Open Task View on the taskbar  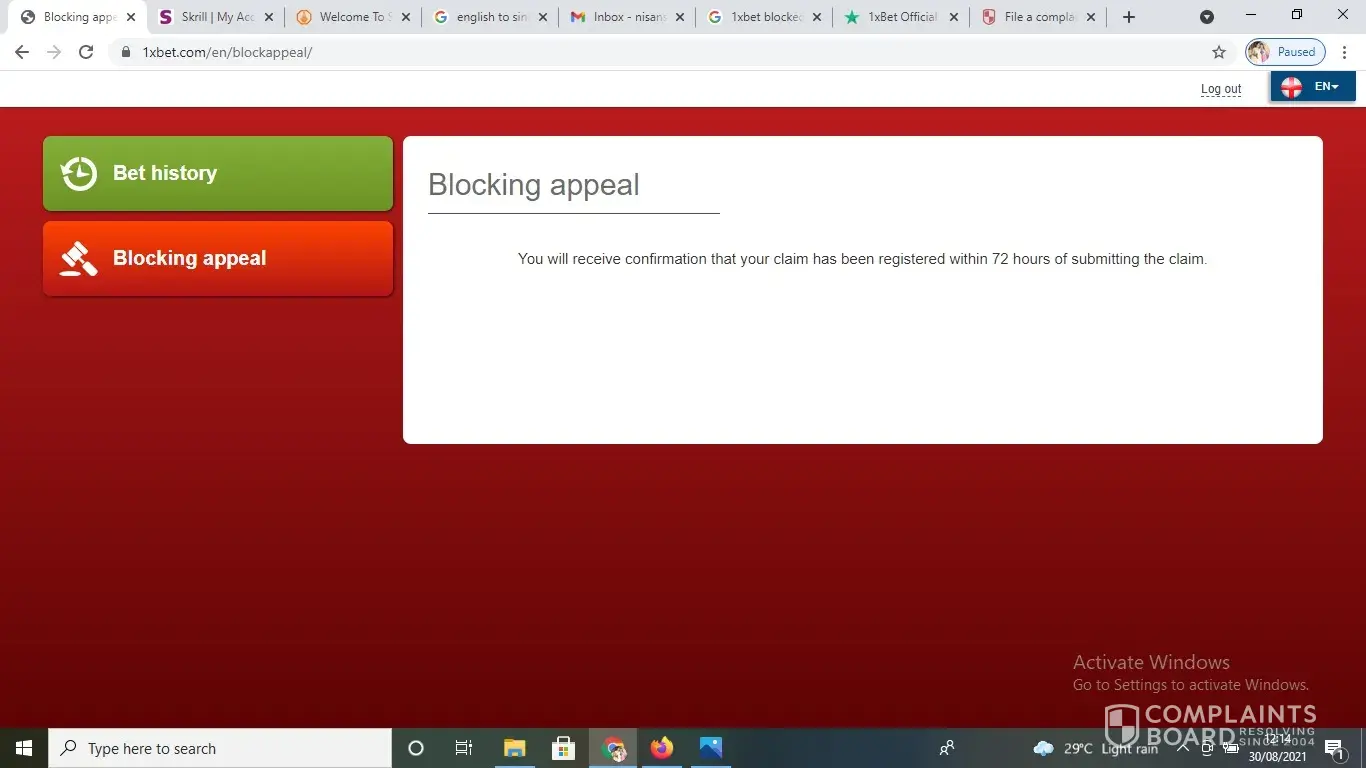click(x=464, y=748)
